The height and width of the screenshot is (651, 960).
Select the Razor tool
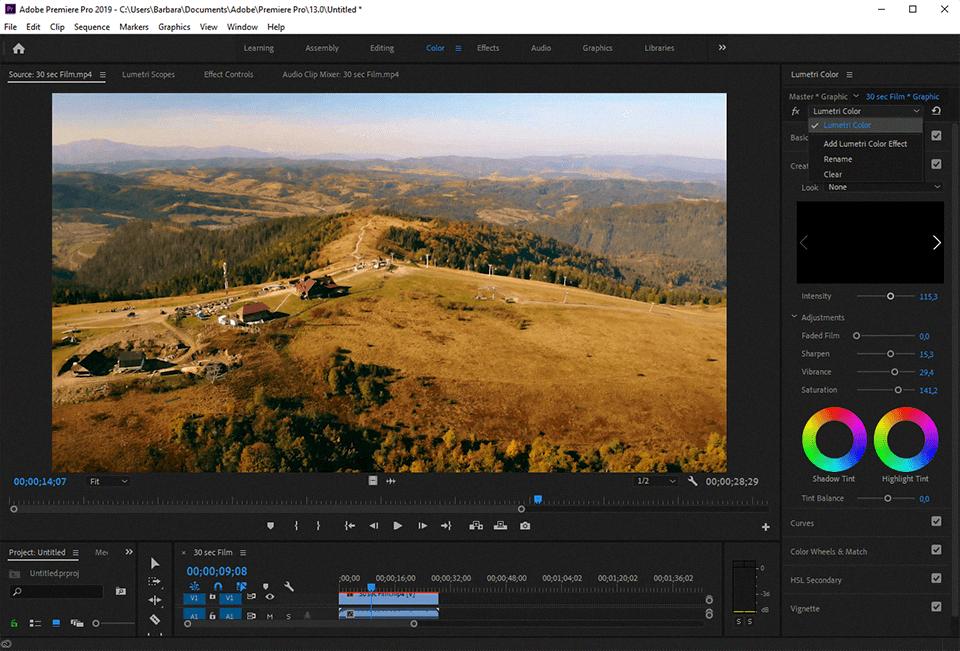pyautogui.click(x=155, y=619)
